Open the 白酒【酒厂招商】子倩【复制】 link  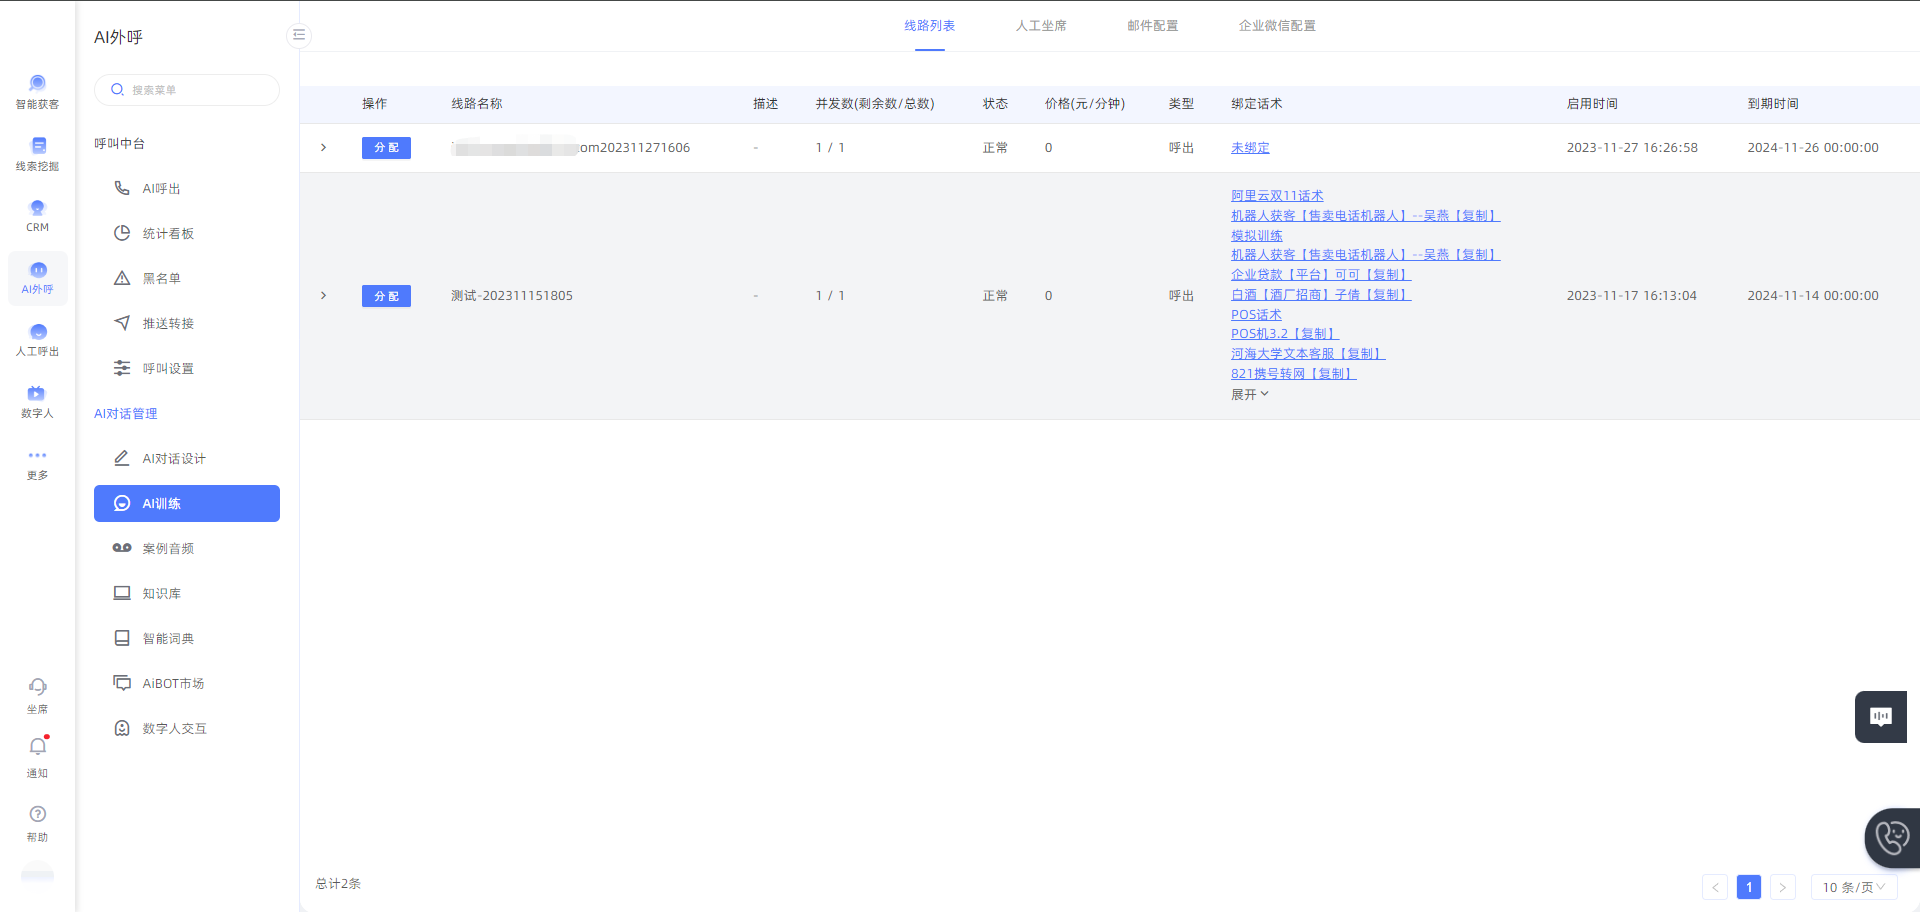pyautogui.click(x=1321, y=295)
